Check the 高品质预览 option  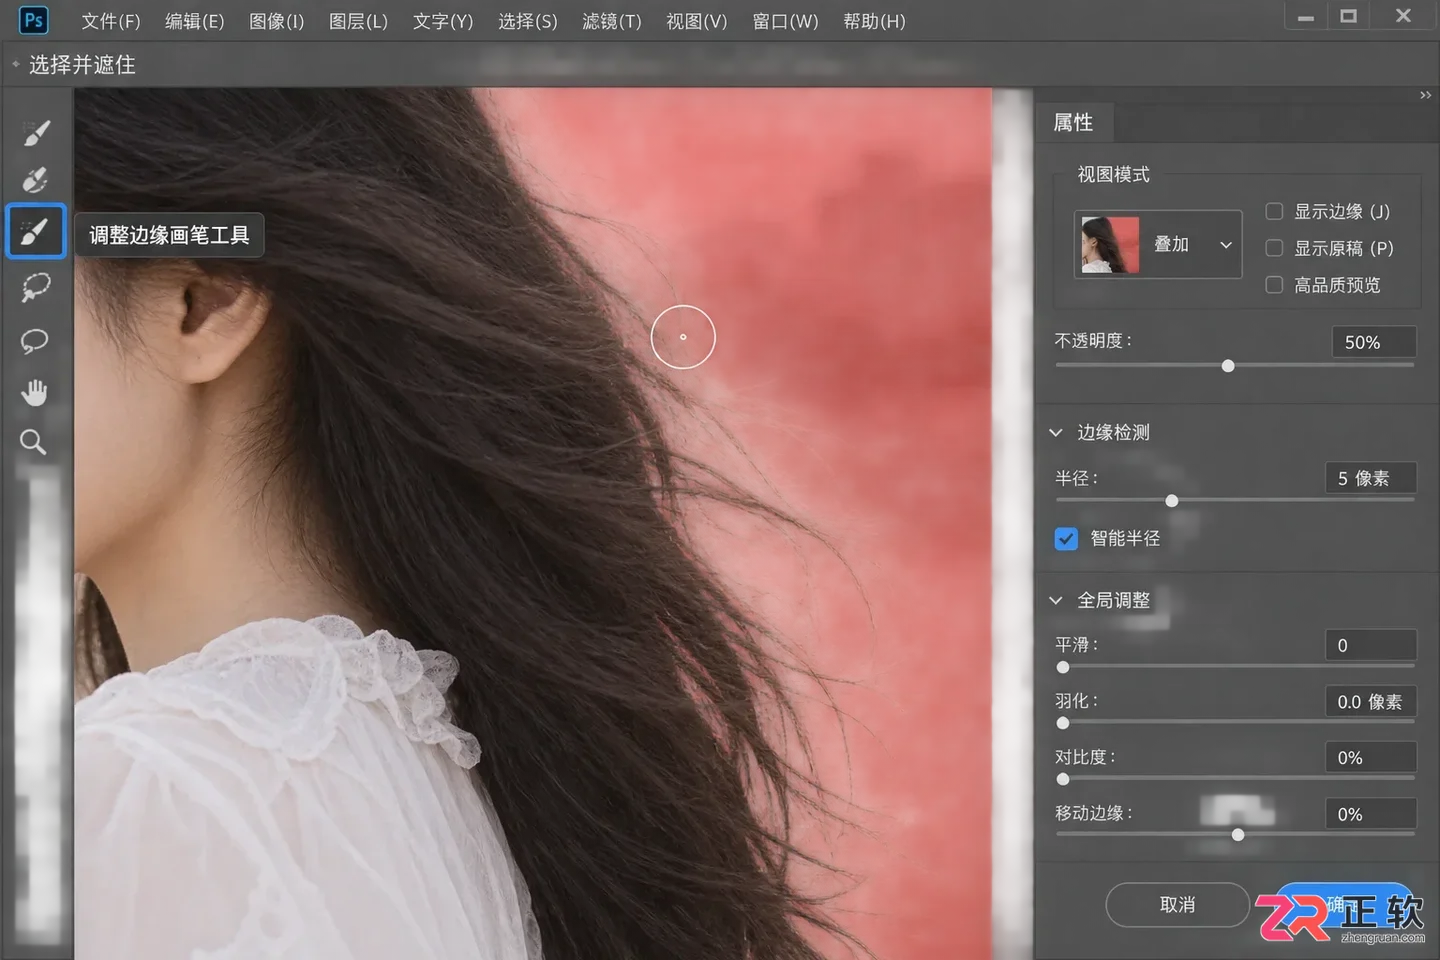[x=1274, y=285]
